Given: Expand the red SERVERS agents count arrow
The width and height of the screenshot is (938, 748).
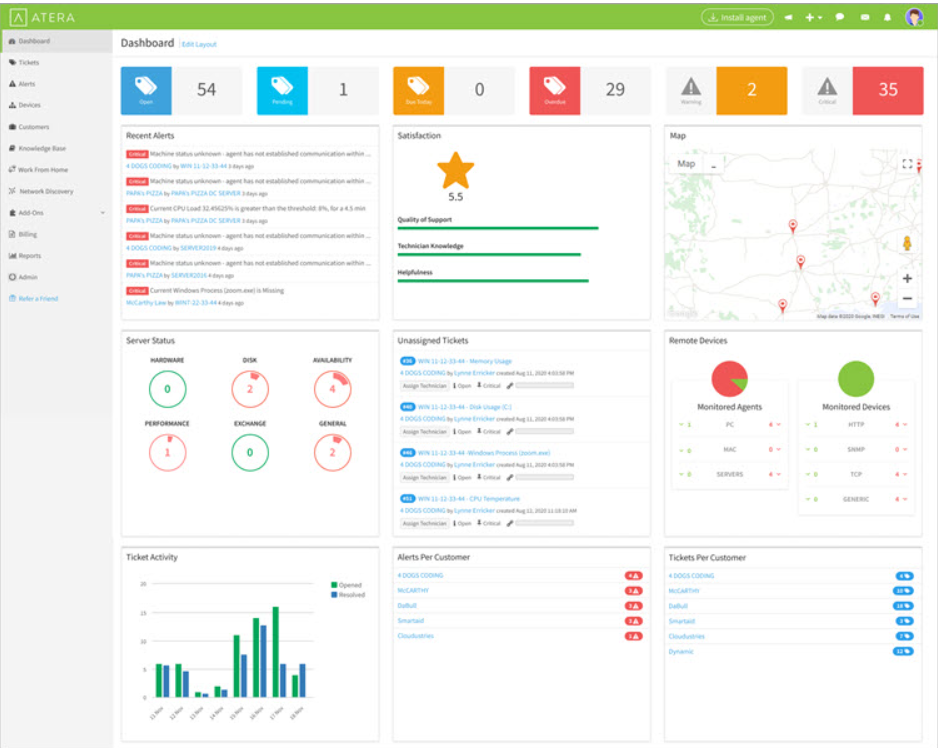Looking at the screenshot, I should pyautogui.click(x=779, y=475).
